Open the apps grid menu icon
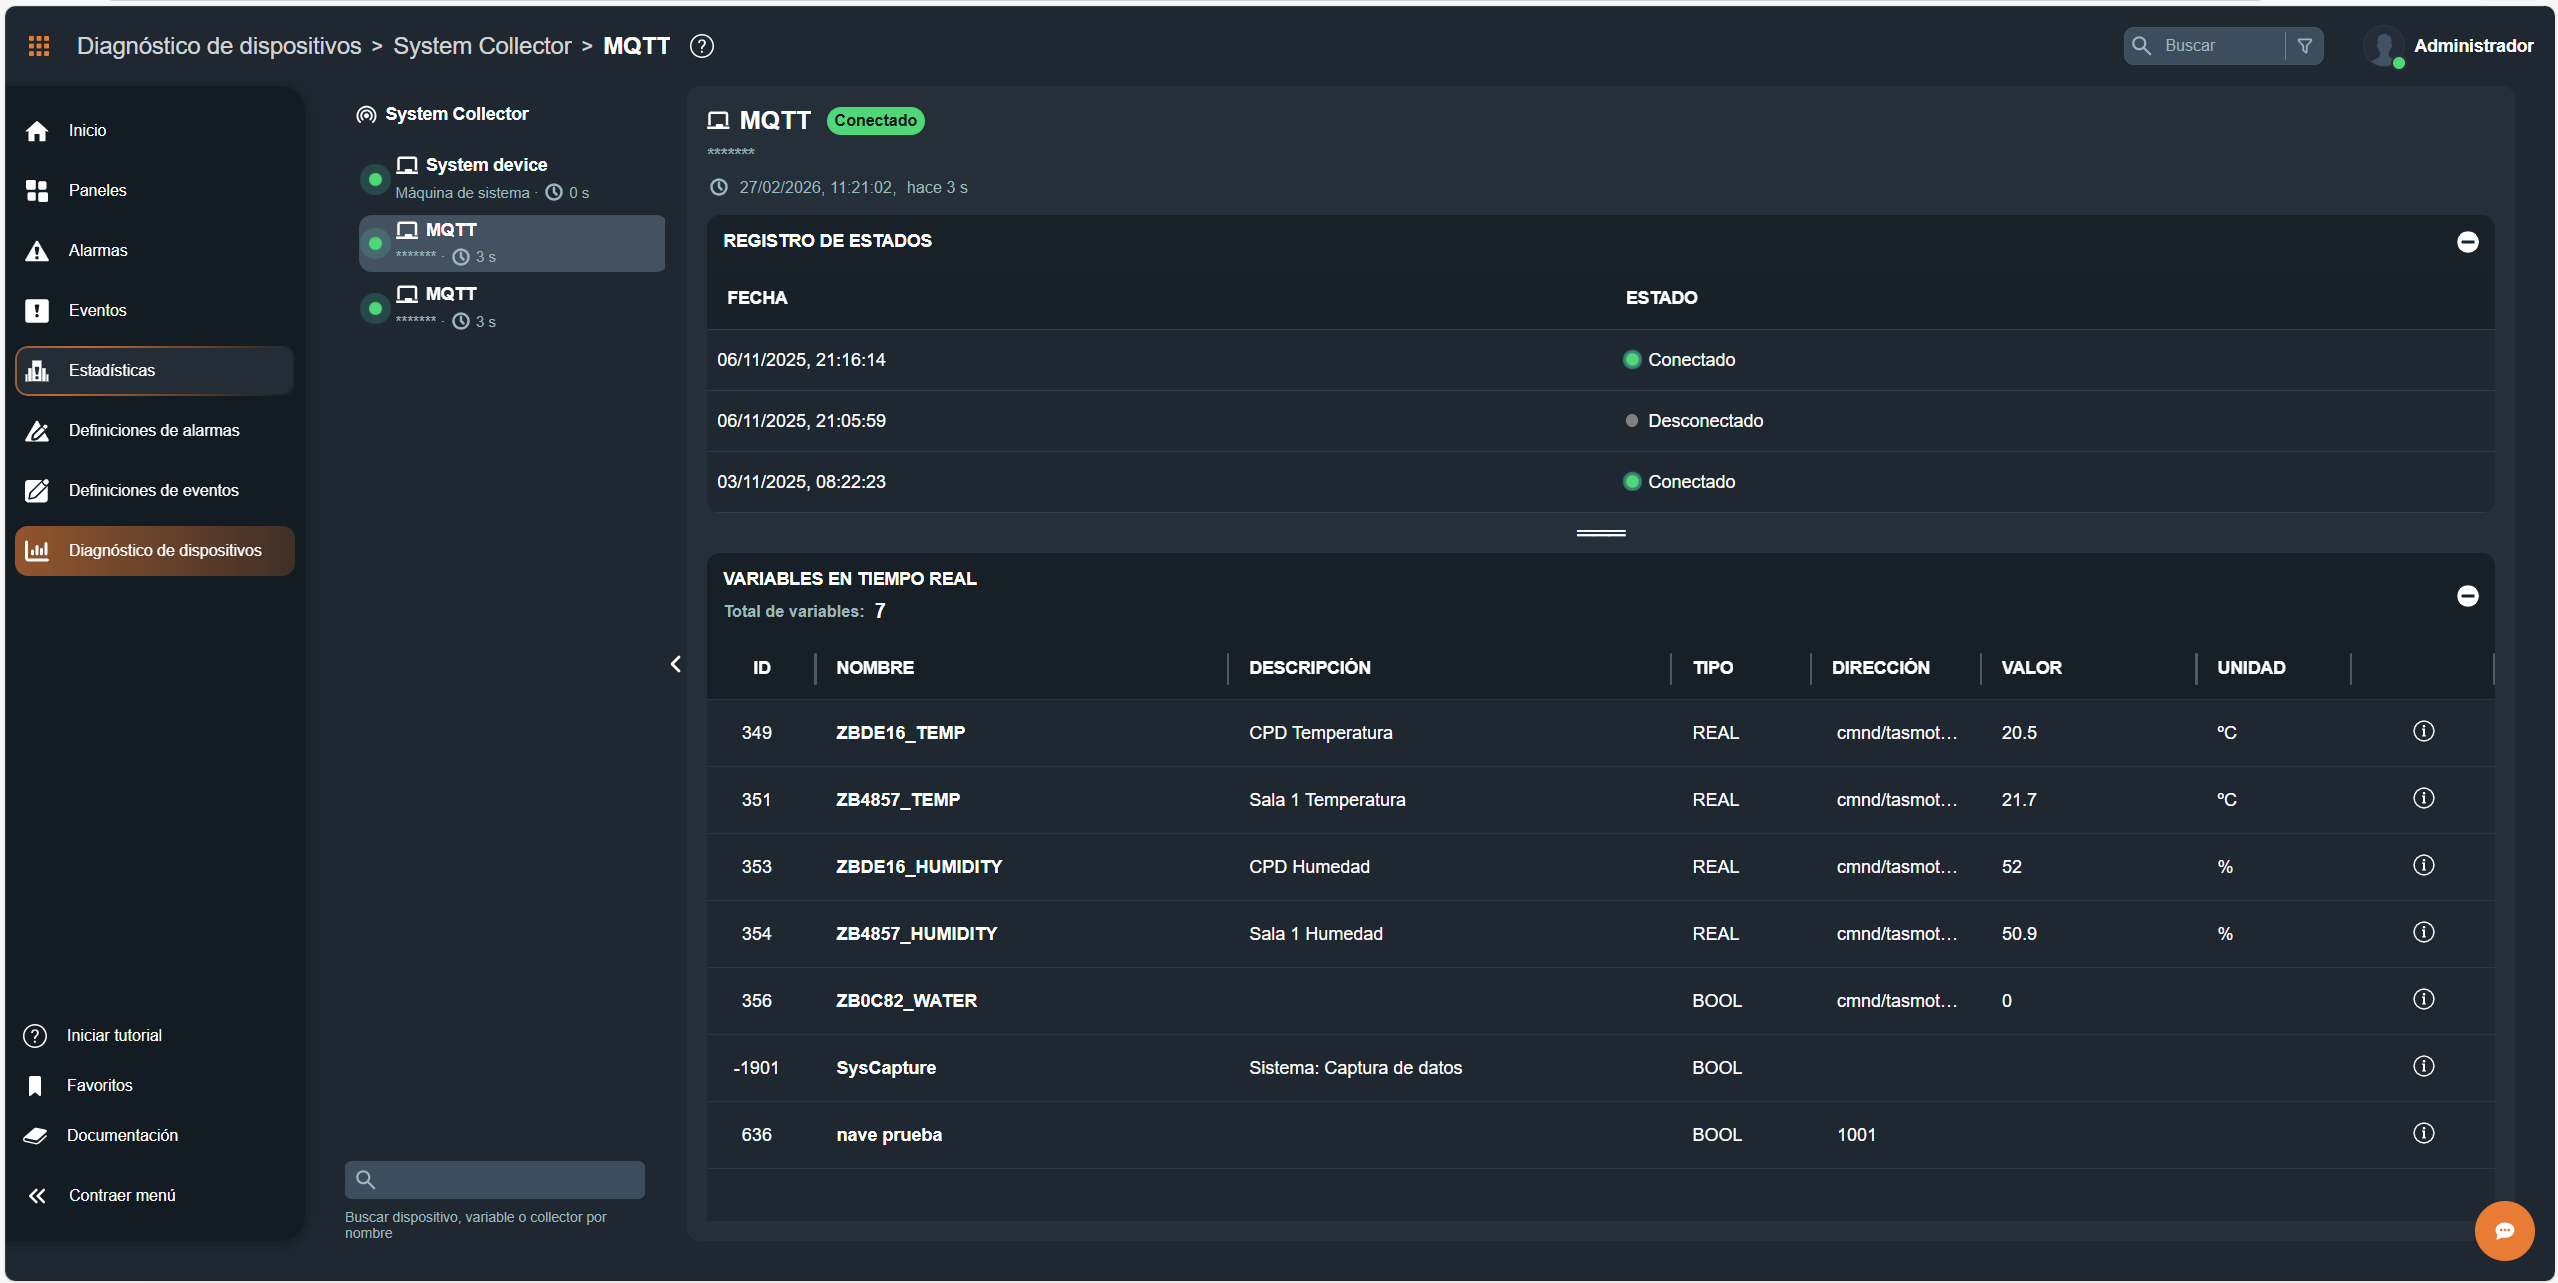 point(39,46)
